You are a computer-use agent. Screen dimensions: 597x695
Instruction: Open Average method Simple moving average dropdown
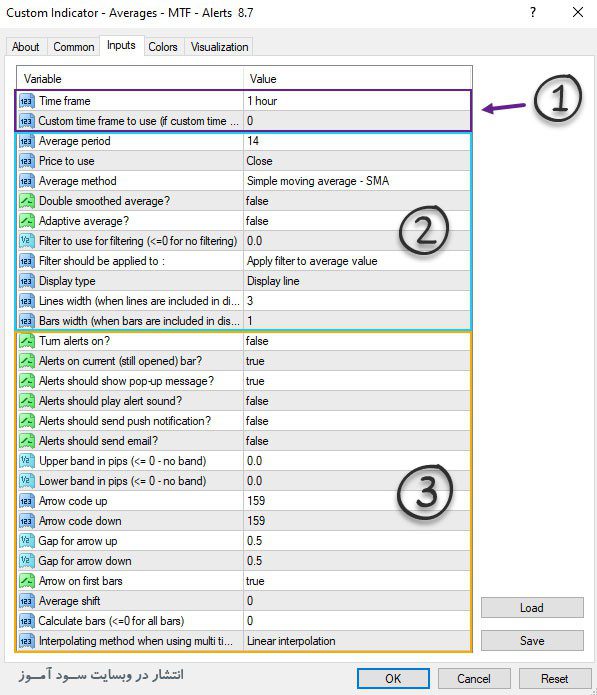tap(357, 181)
